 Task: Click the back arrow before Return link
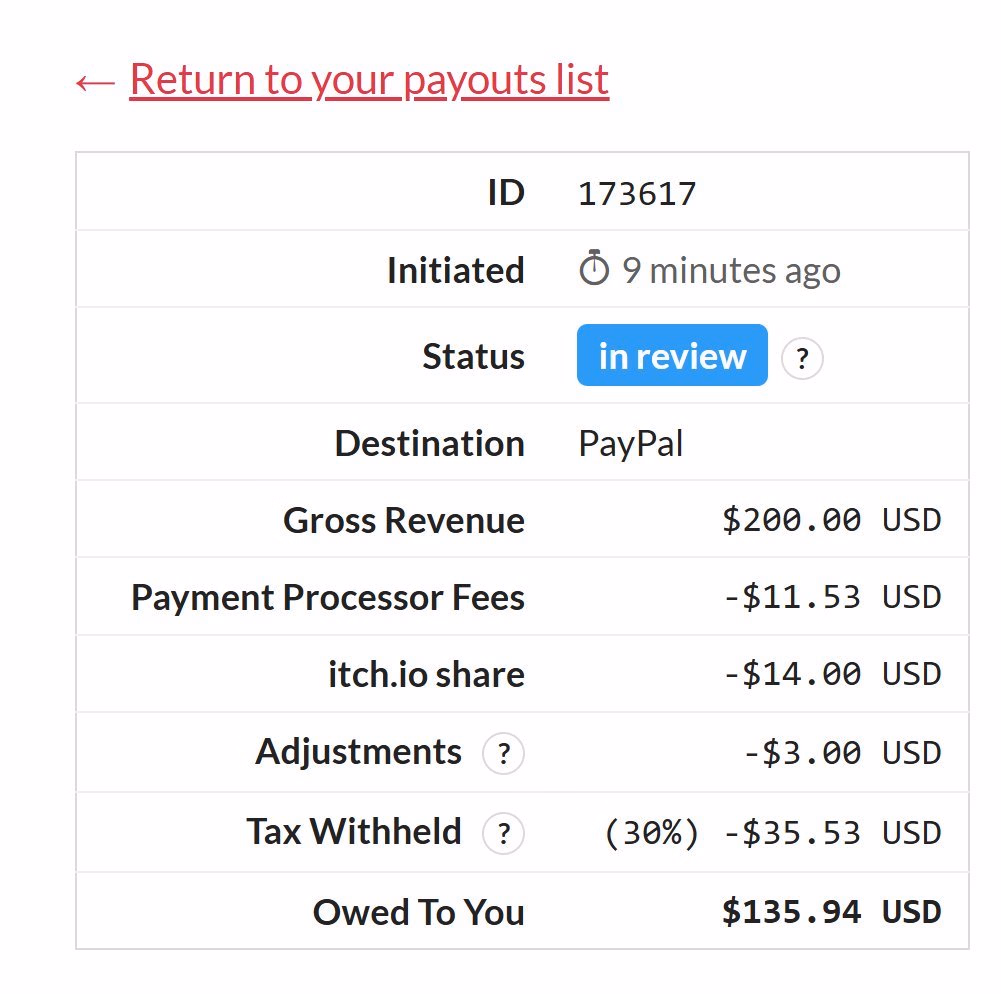[95, 82]
